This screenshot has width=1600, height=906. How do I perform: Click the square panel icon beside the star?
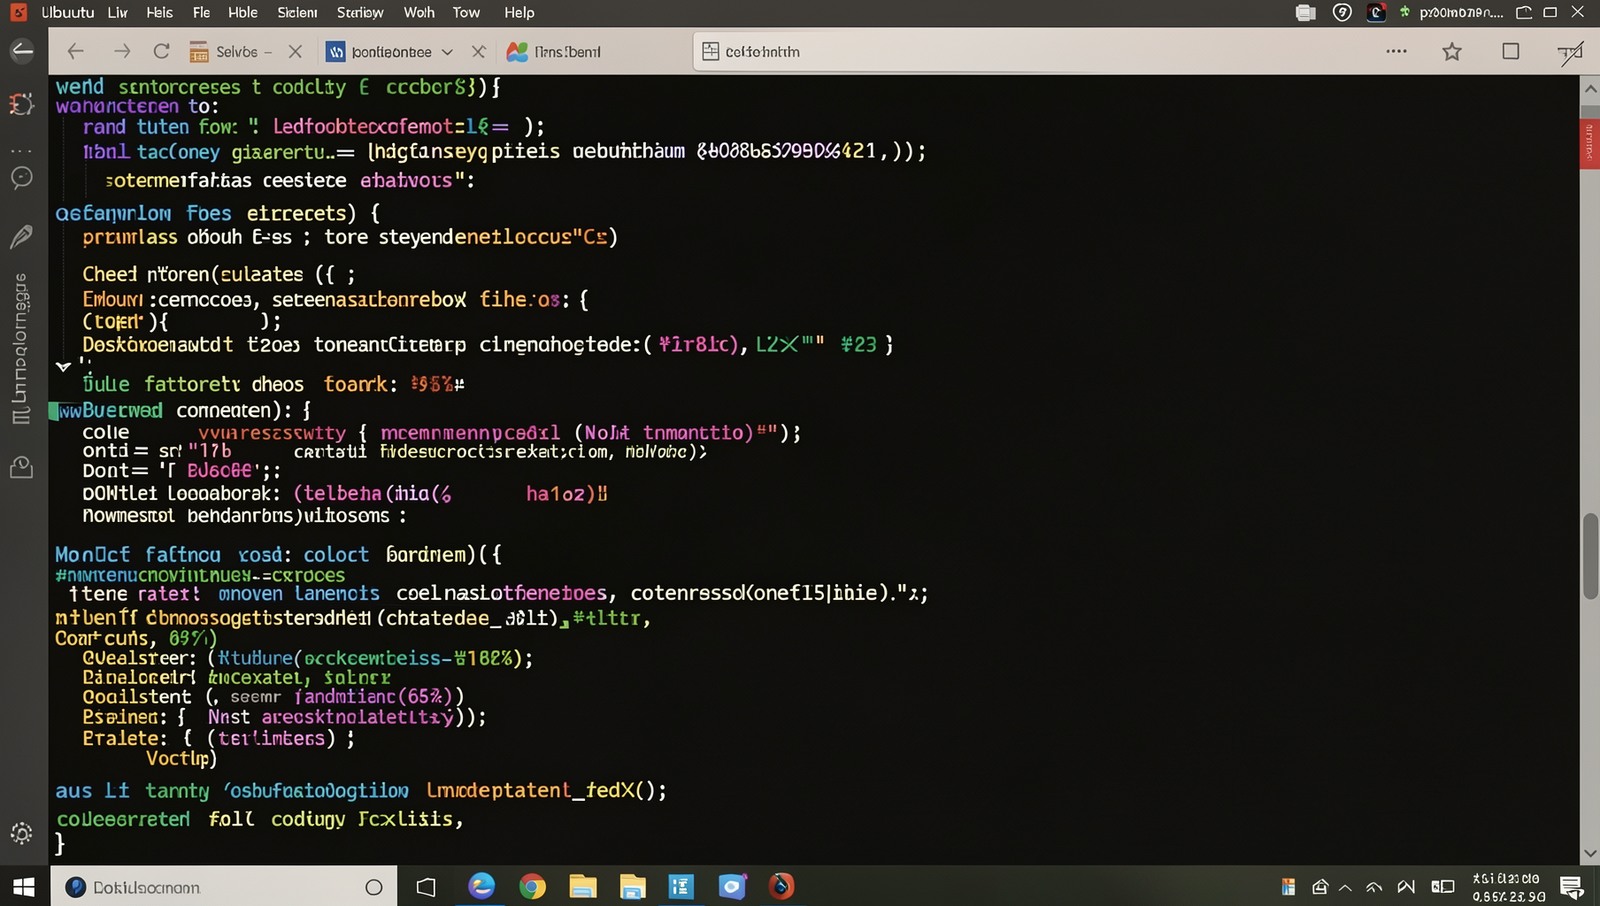coord(1511,51)
